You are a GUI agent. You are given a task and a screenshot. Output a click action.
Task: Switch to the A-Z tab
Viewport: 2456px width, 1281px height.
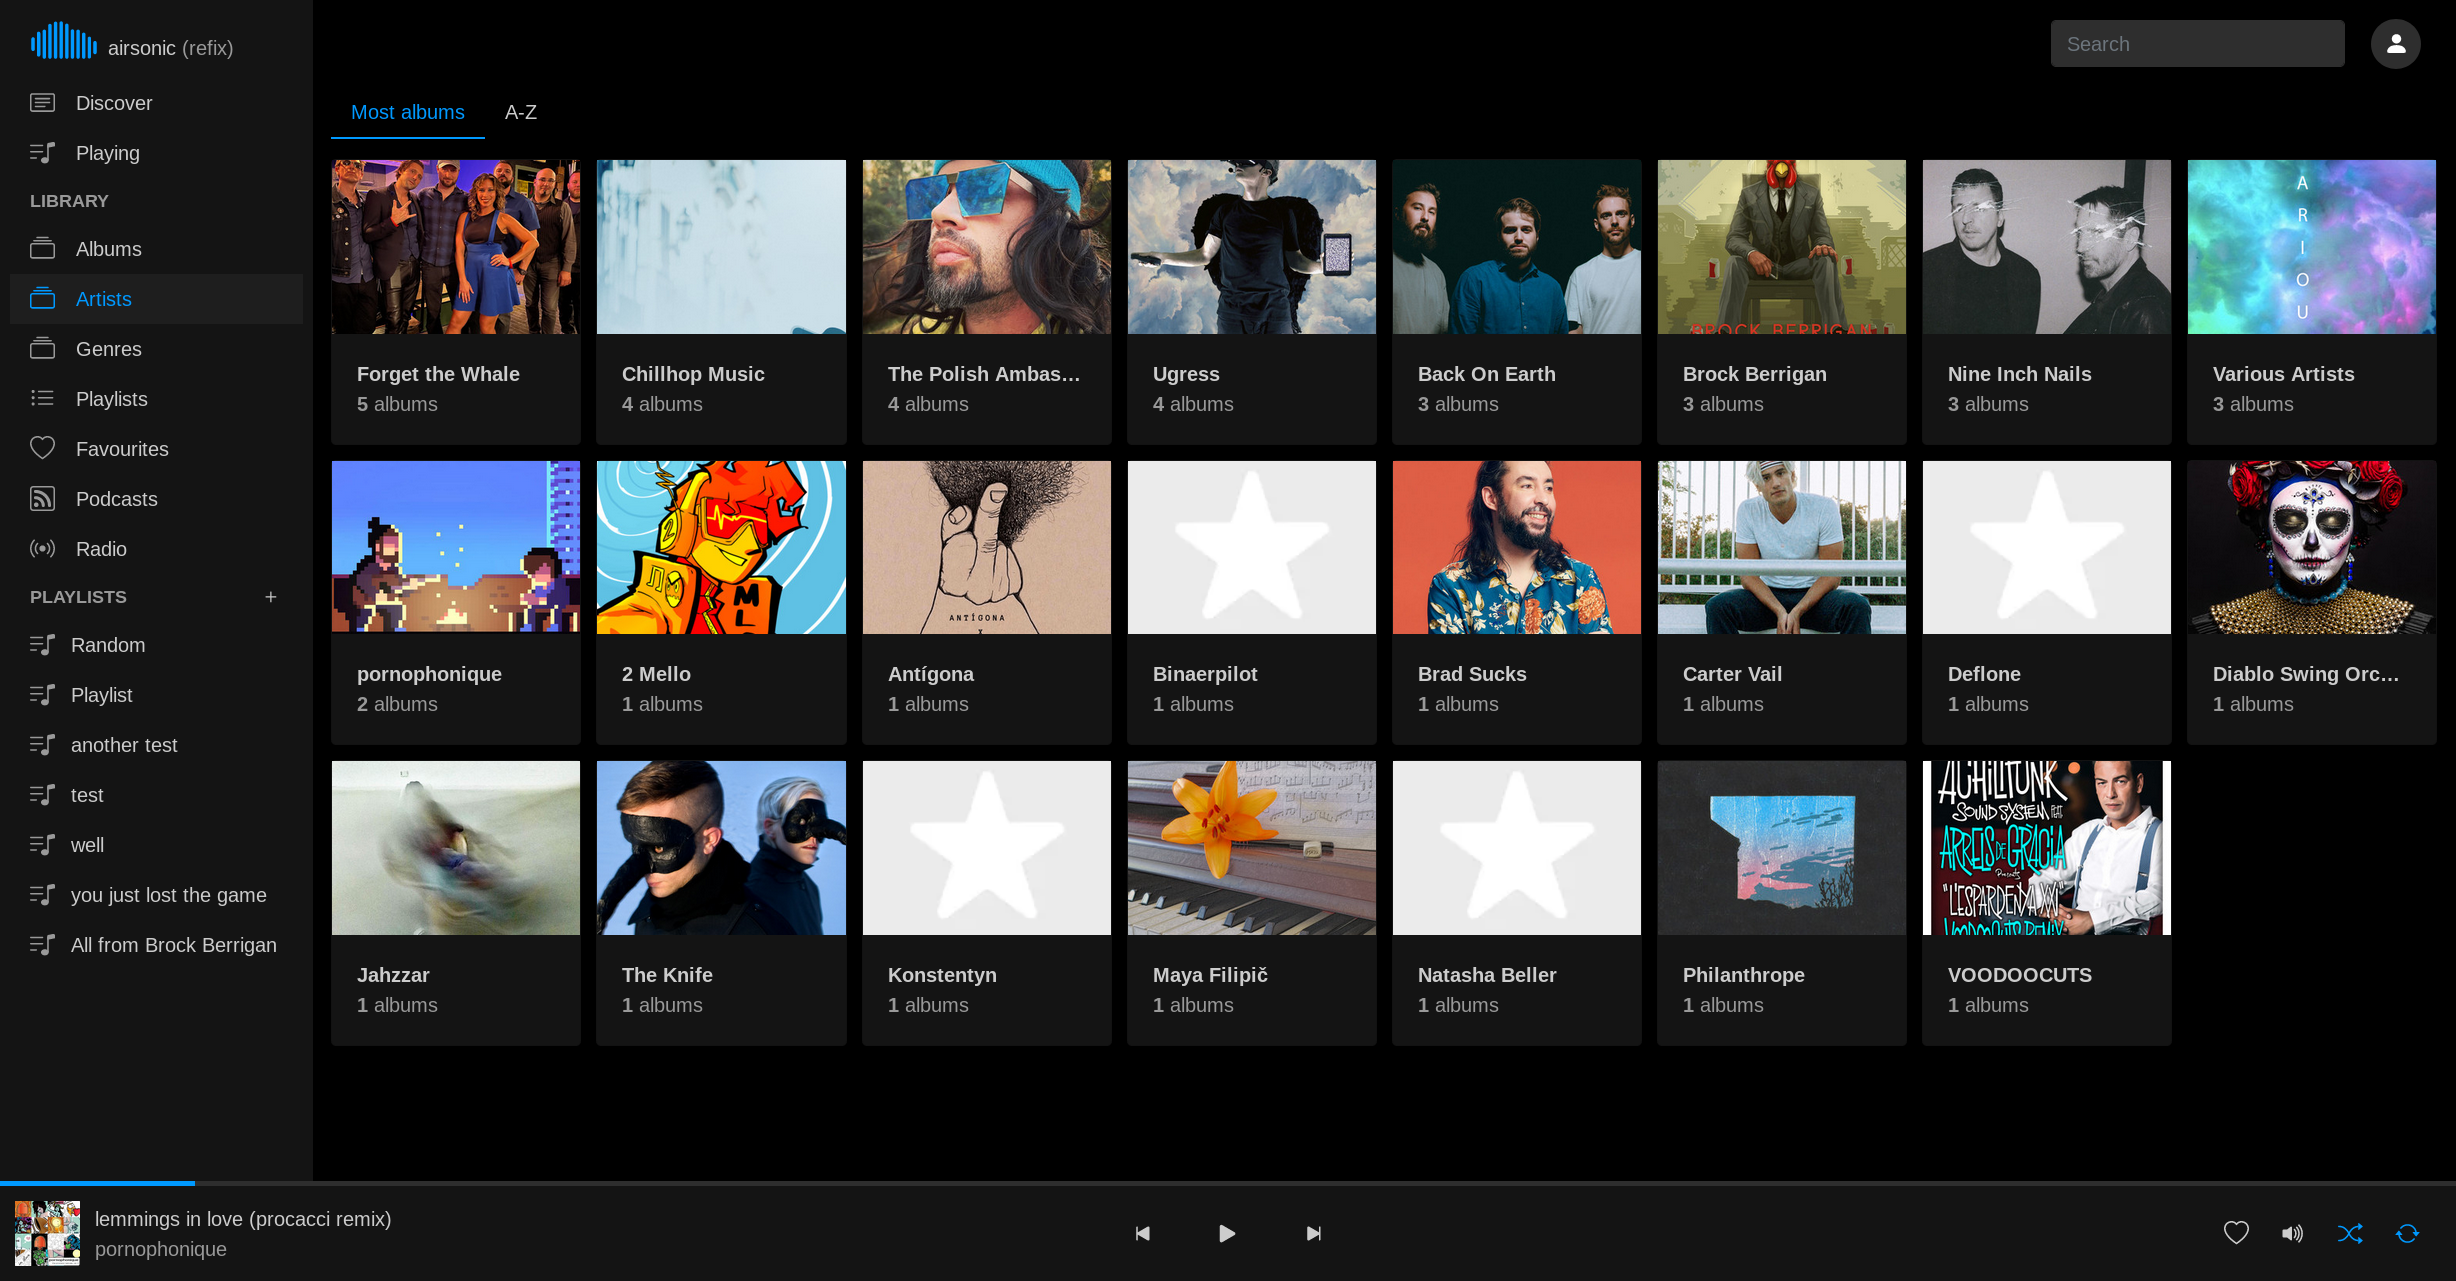pyautogui.click(x=520, y=112)
